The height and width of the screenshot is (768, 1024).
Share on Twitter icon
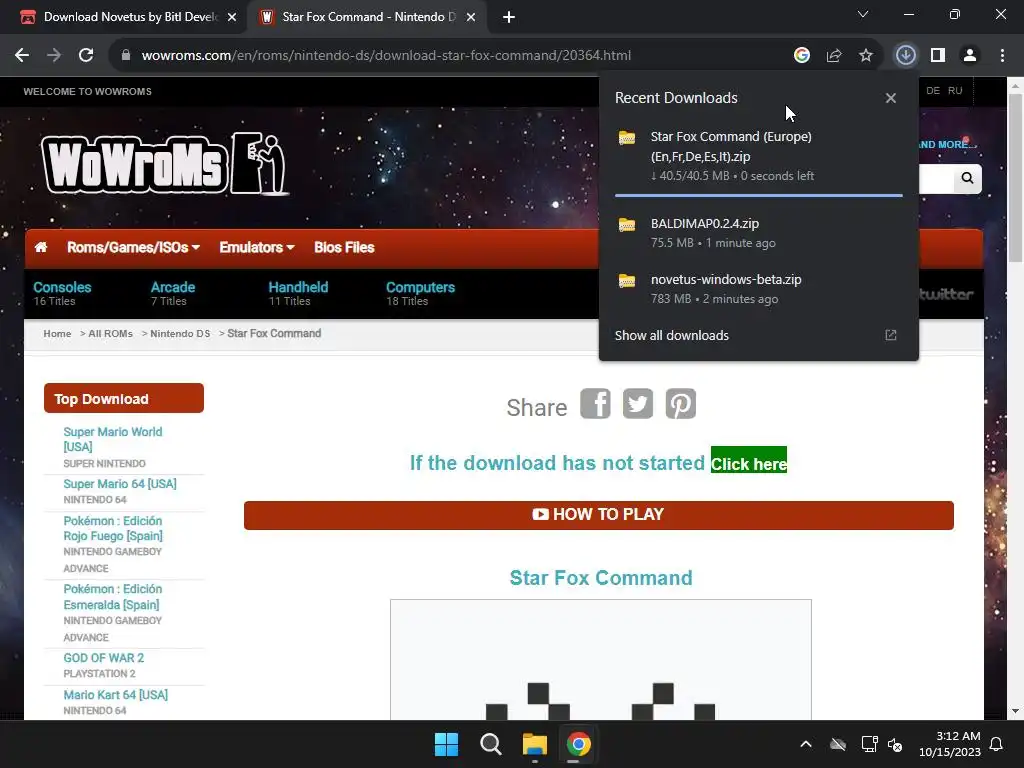pos(638,404)
